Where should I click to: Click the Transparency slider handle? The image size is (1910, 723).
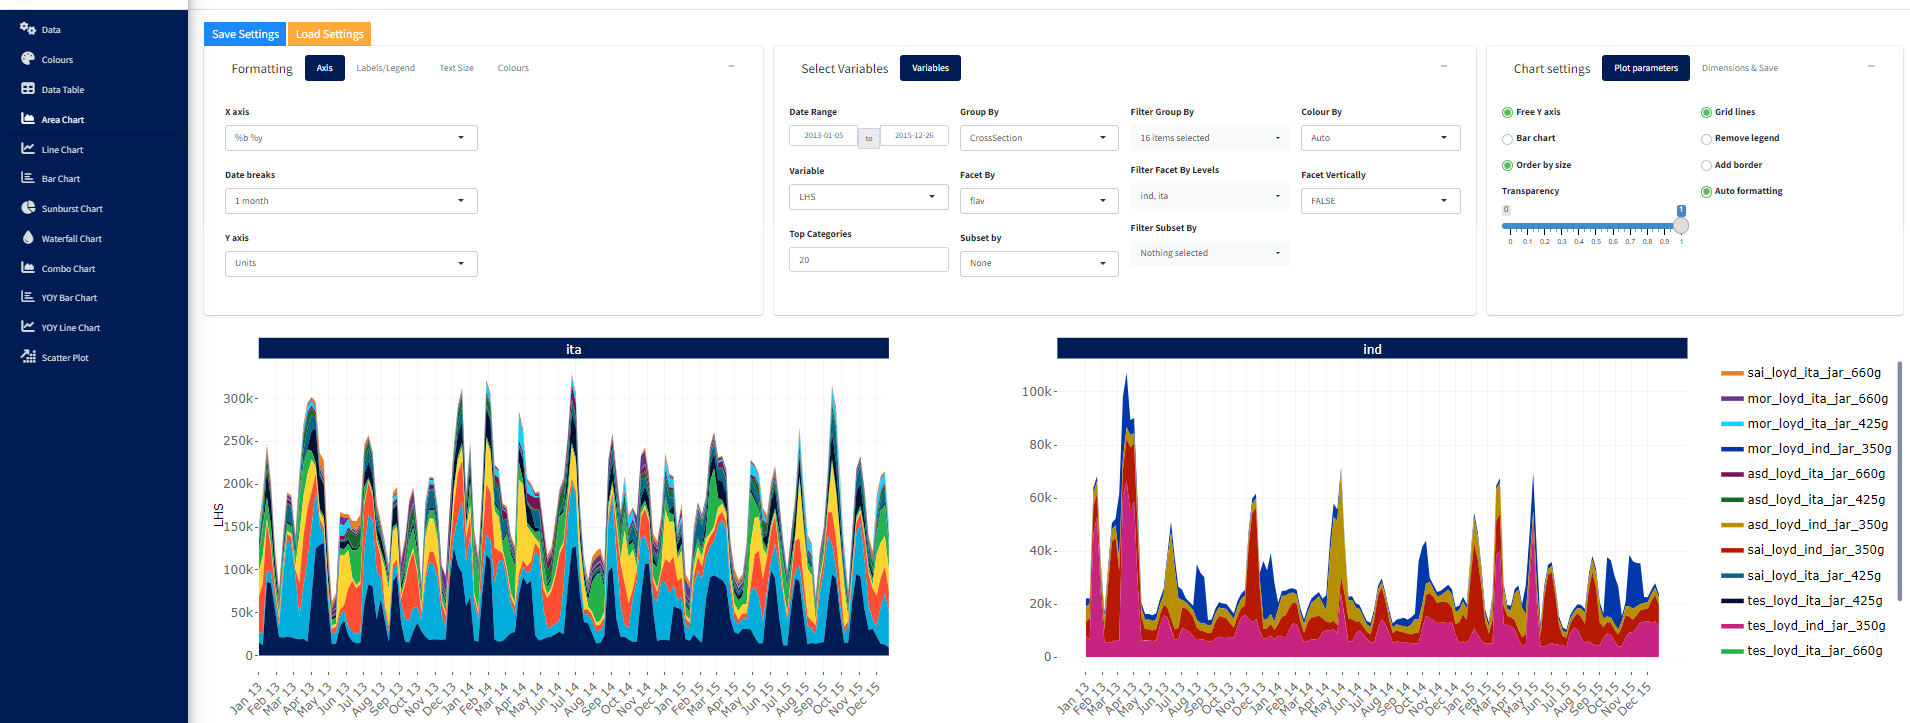[1681, 226]
